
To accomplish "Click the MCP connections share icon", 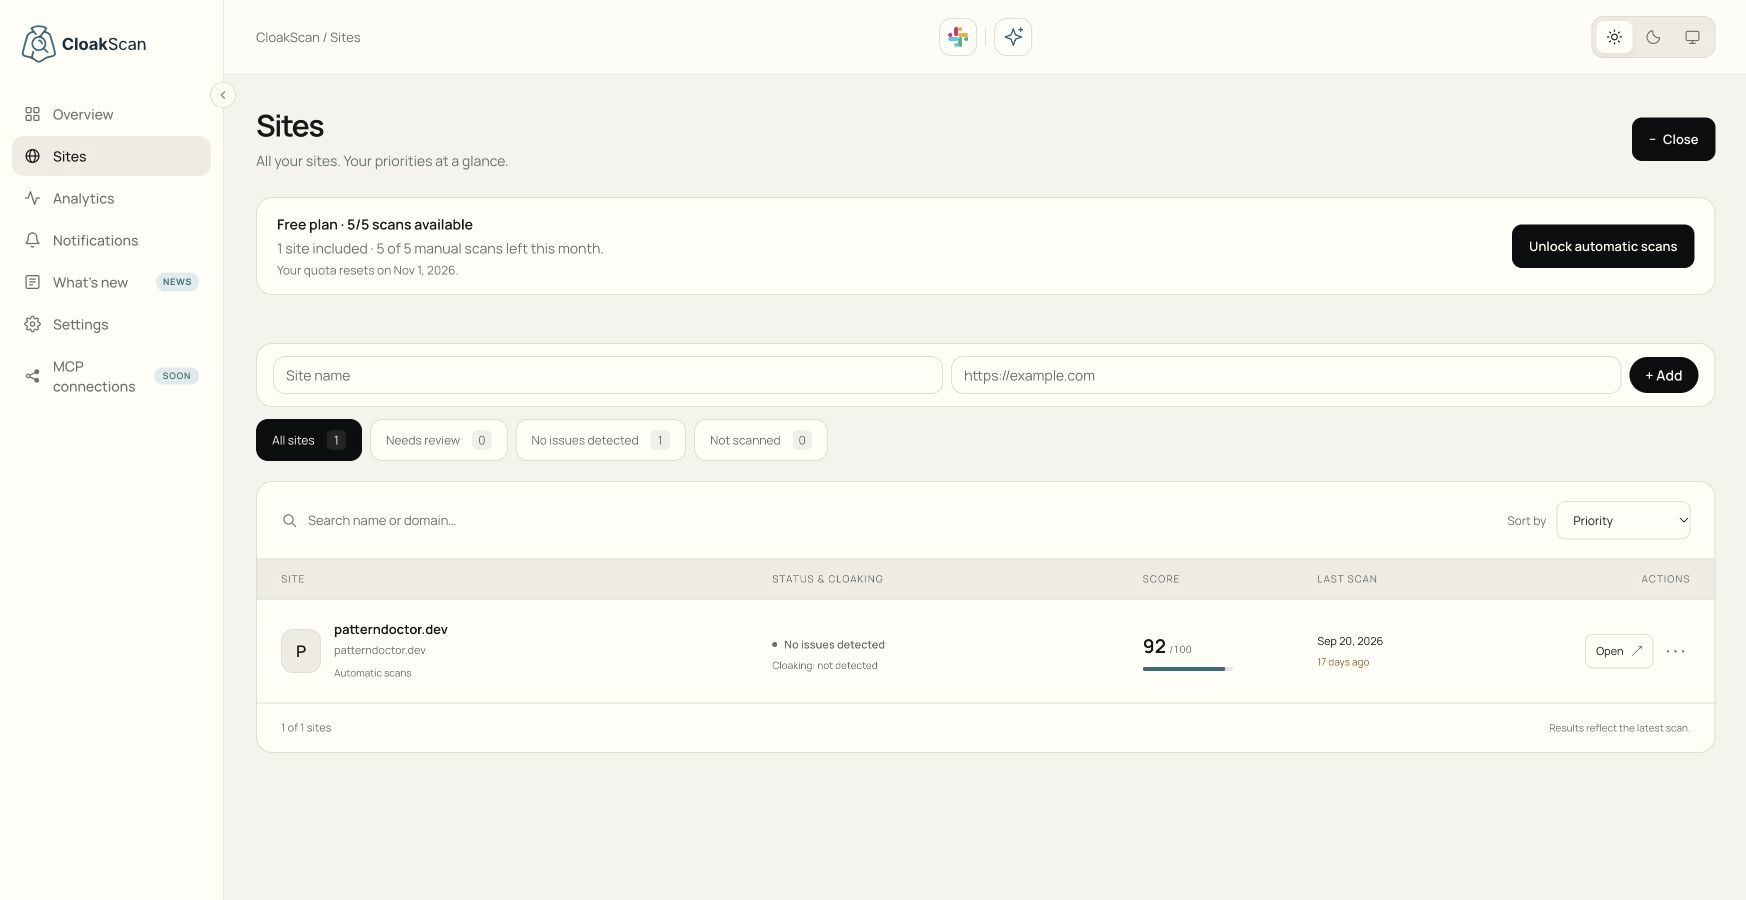I will [33, 376].
